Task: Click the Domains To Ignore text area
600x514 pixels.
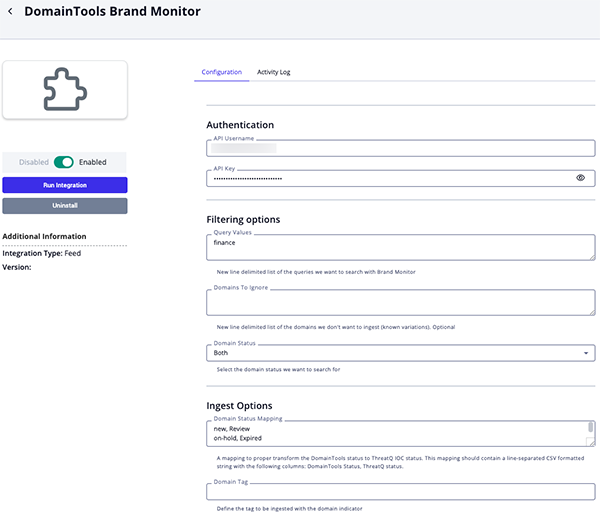Action: coord(401,302)
